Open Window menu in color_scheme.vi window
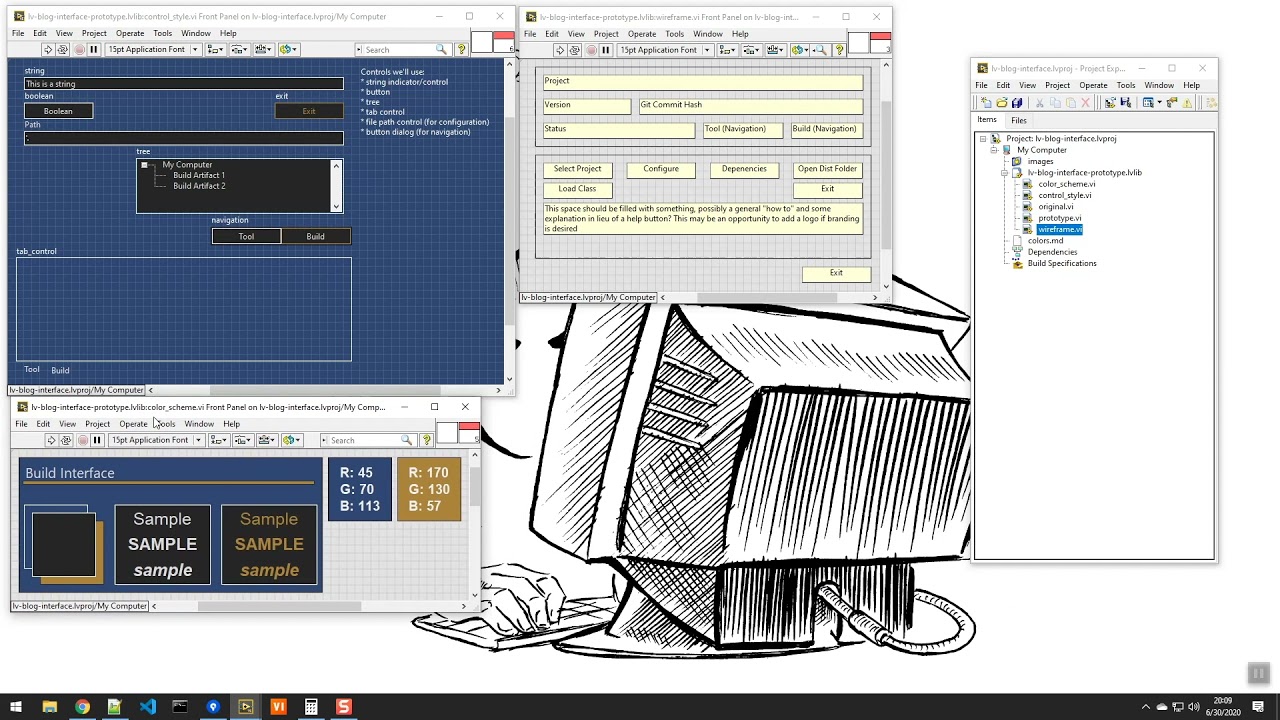Viewport: 1280px width, 720px height. 199,424
